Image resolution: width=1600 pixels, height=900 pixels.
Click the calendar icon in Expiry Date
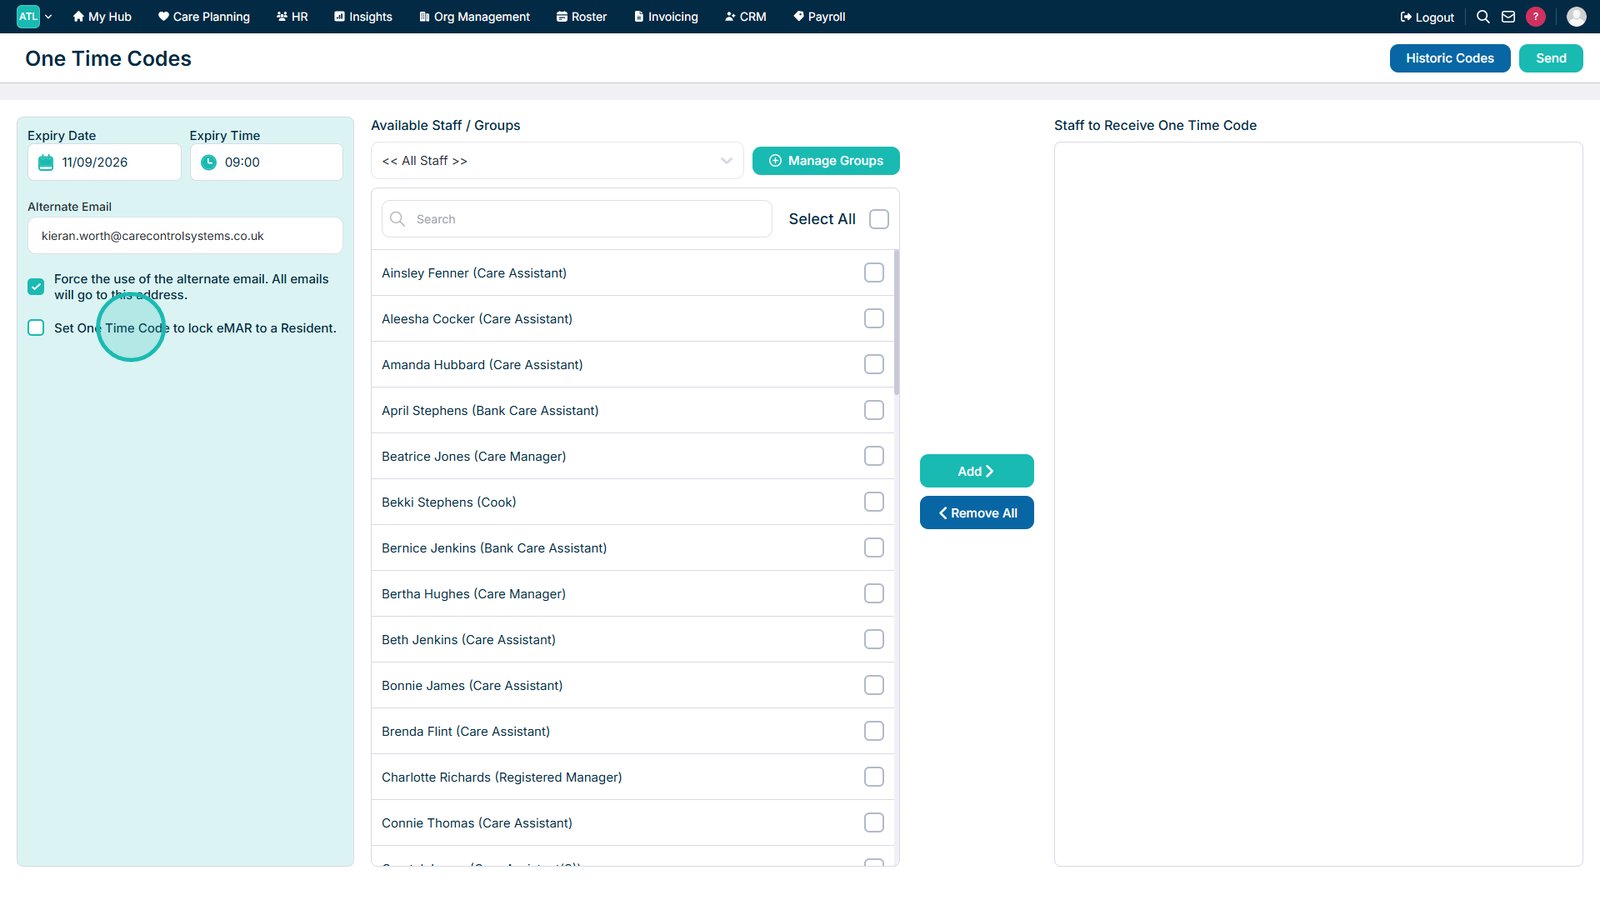[46, 162]
